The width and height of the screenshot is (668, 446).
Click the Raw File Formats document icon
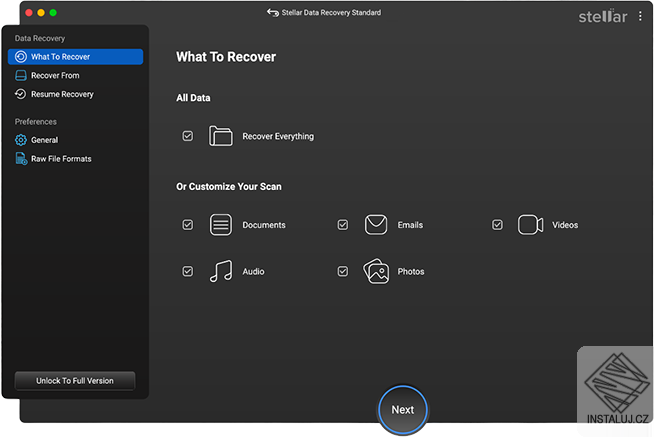point(21,158)
